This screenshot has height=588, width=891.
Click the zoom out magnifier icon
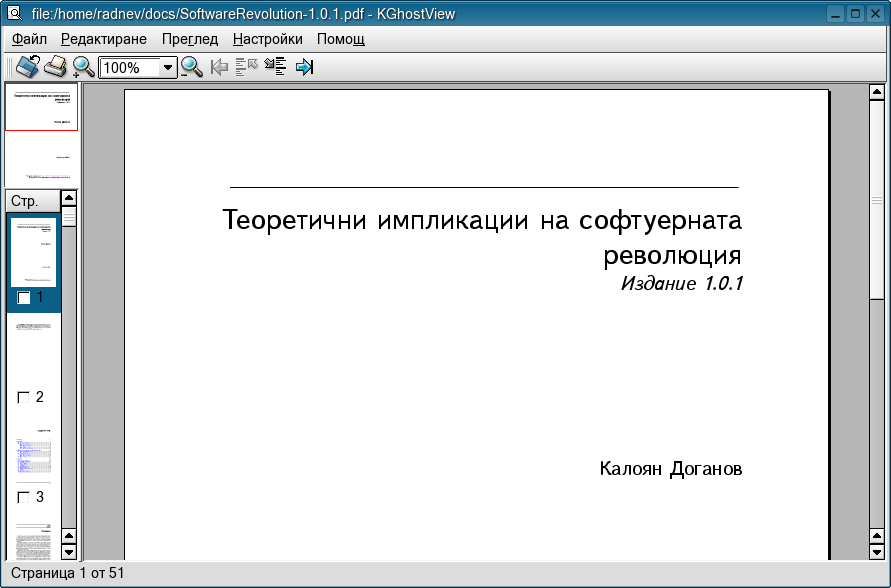(191, 67)
